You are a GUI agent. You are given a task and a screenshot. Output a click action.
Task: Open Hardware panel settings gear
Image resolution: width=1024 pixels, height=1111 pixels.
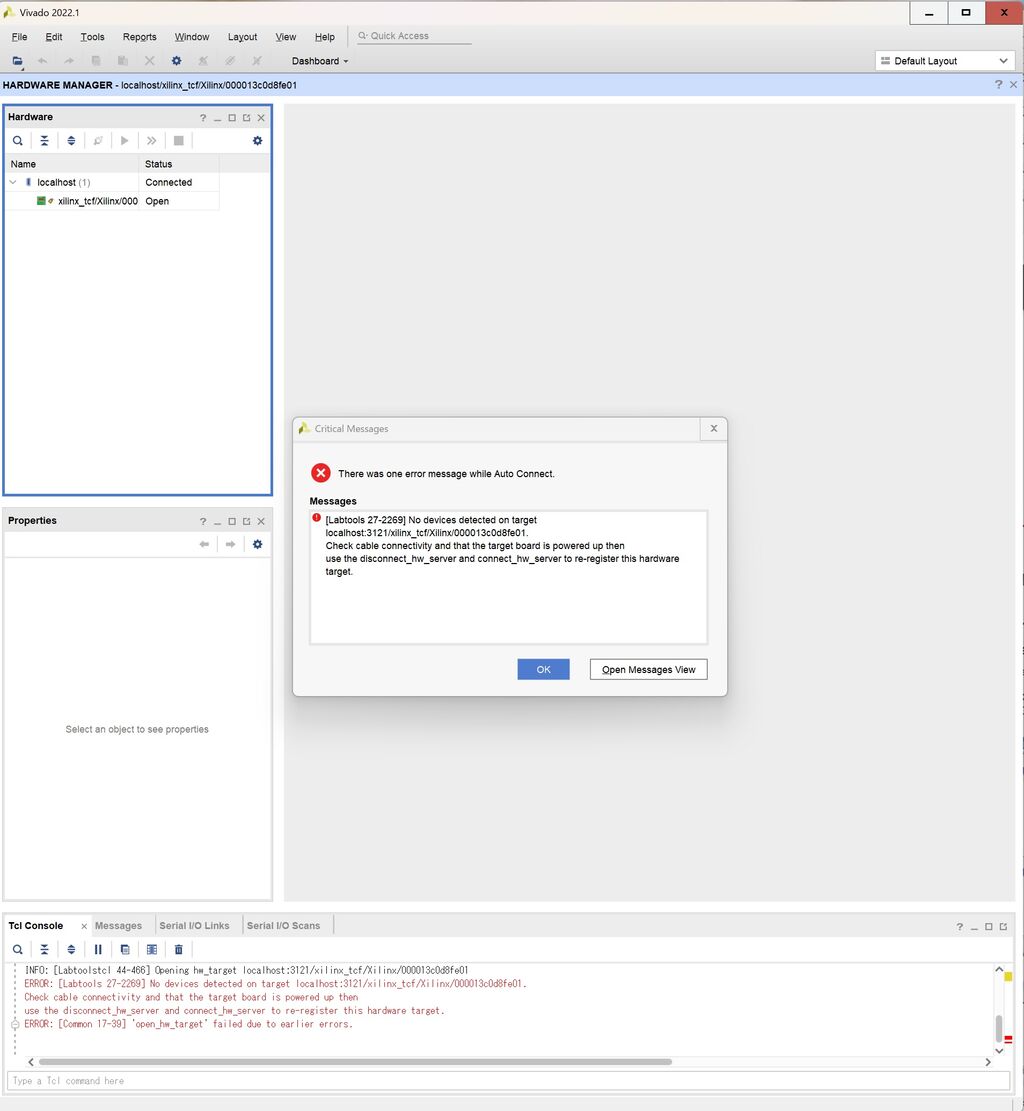257,140
